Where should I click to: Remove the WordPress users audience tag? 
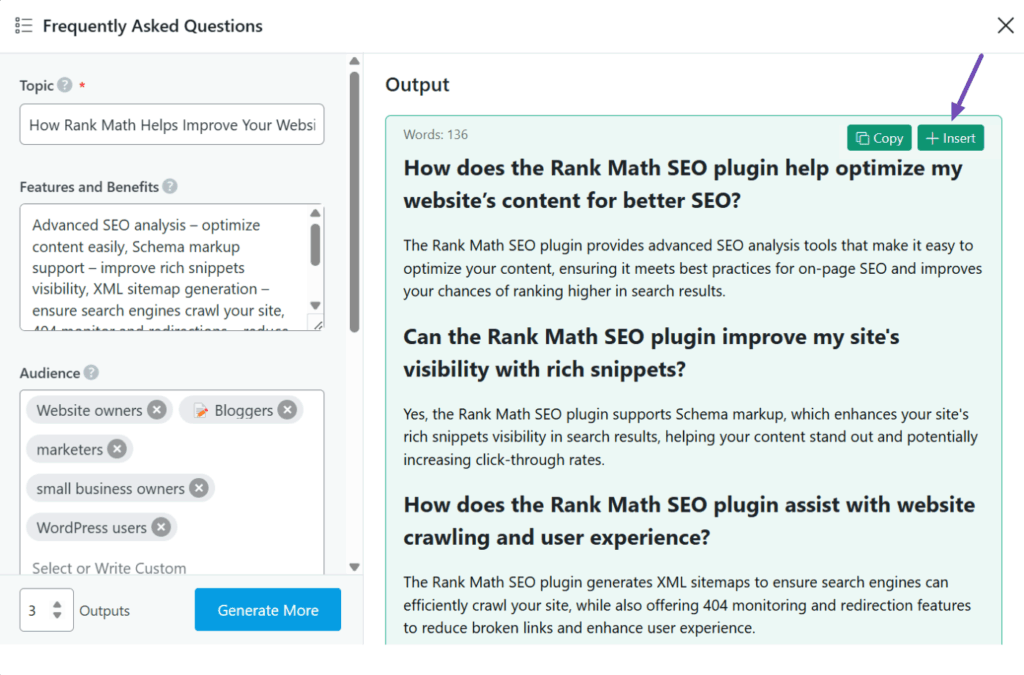tap(162, 527)
